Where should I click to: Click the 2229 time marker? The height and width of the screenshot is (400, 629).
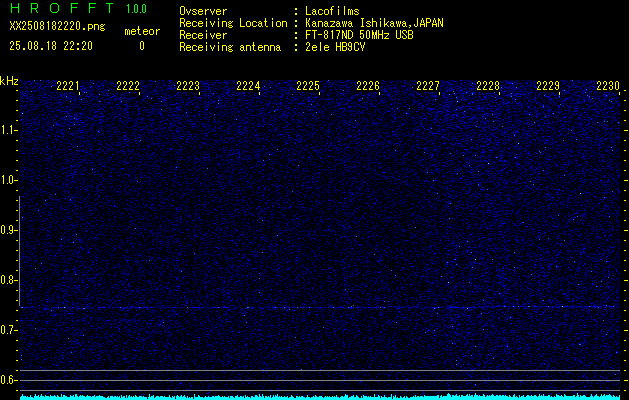548,86
